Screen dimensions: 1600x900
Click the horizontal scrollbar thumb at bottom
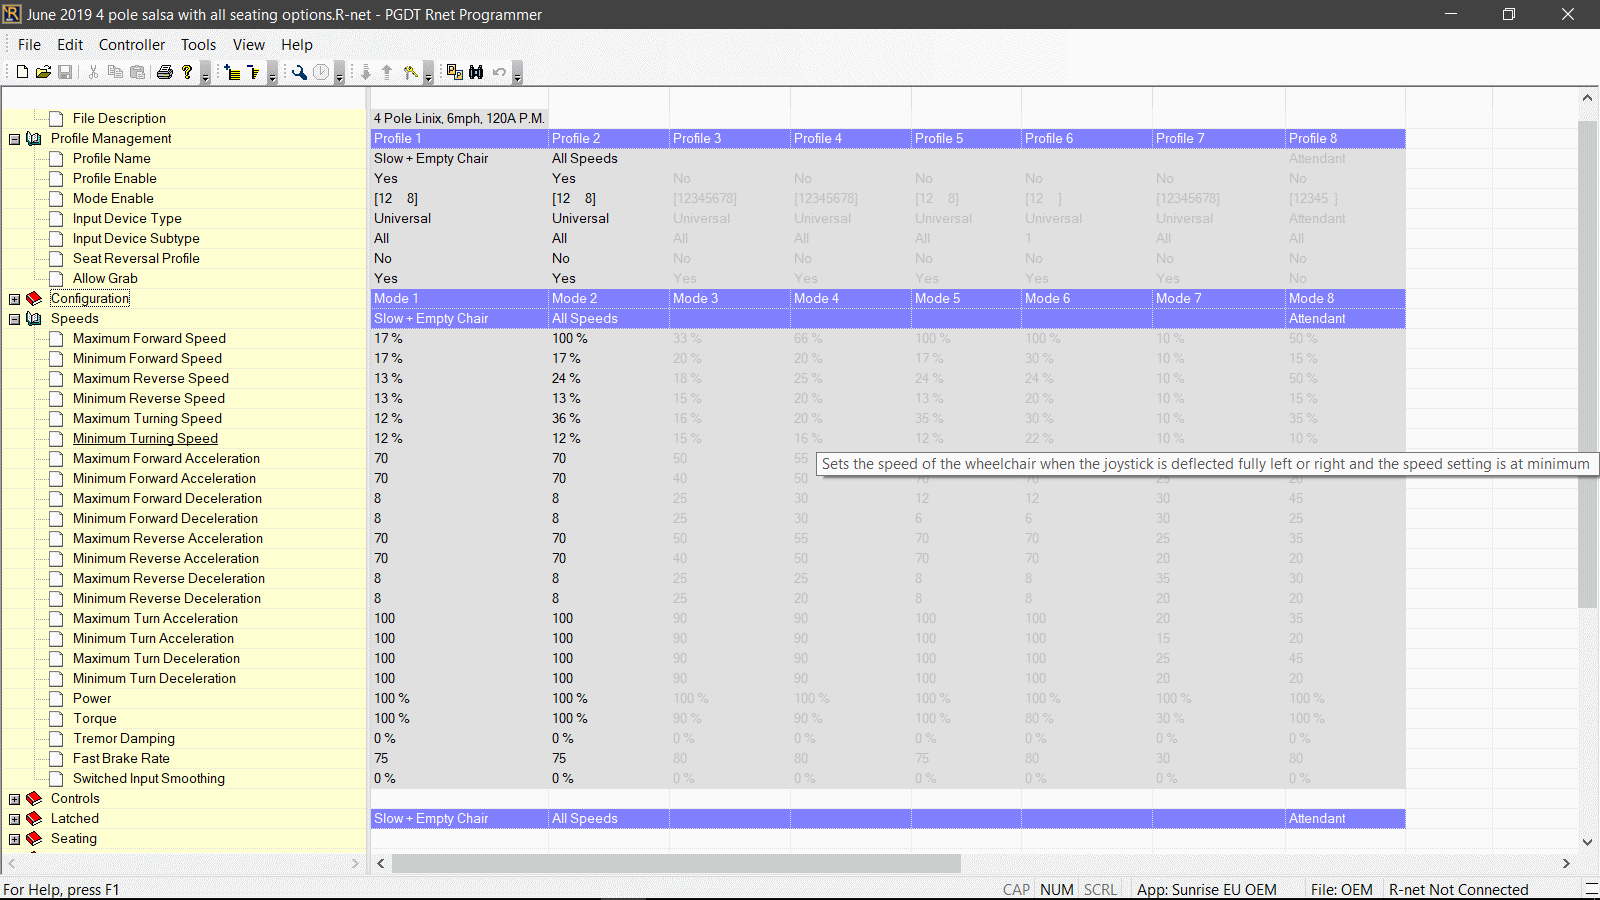click(x=676, y=863)
